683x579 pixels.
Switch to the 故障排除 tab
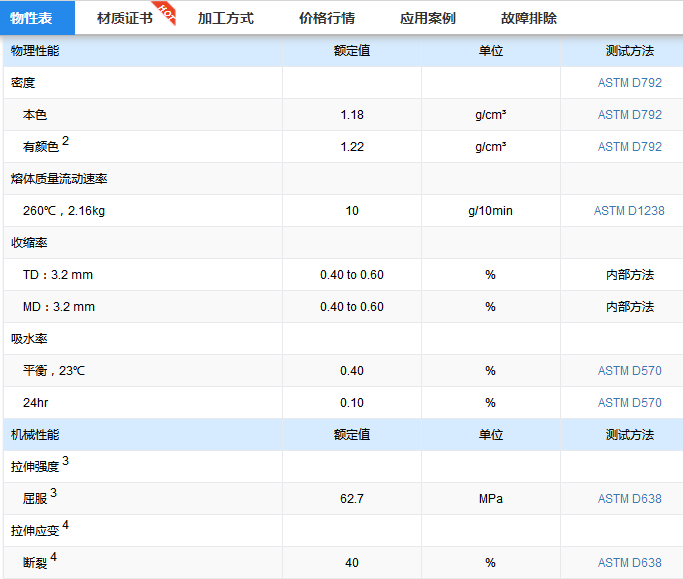[x=529, y=18]
